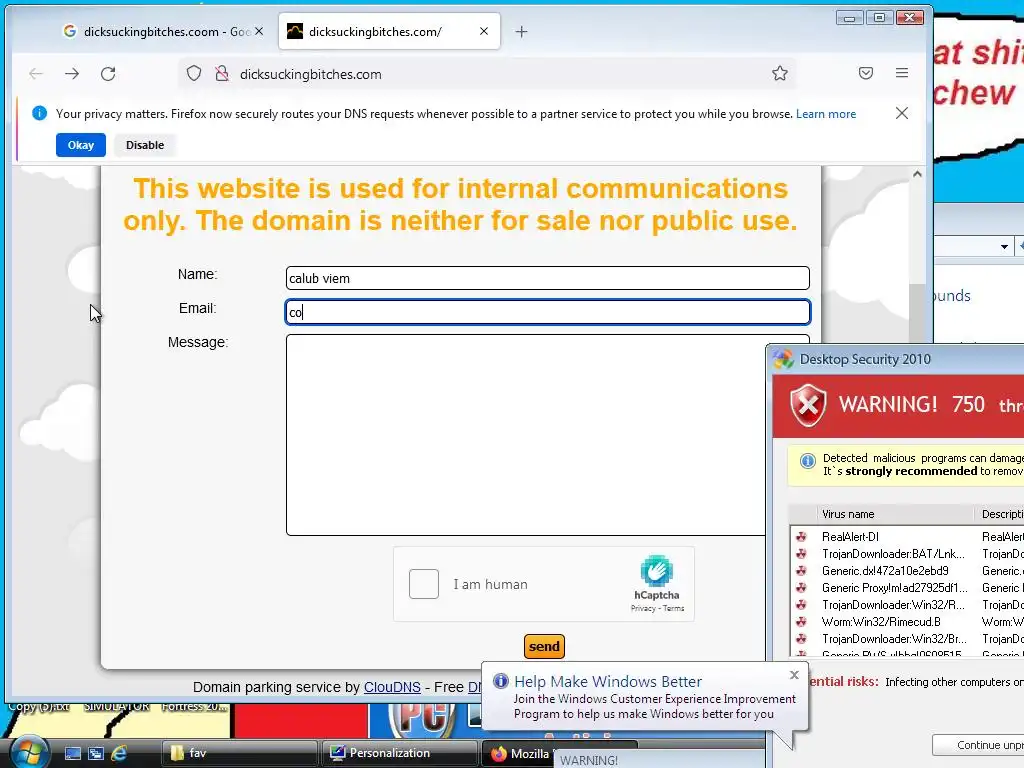The width and height of the screenshot is (1024, 768).
Task: Open a new tab with plus button
Action: [x=521, y=31]
